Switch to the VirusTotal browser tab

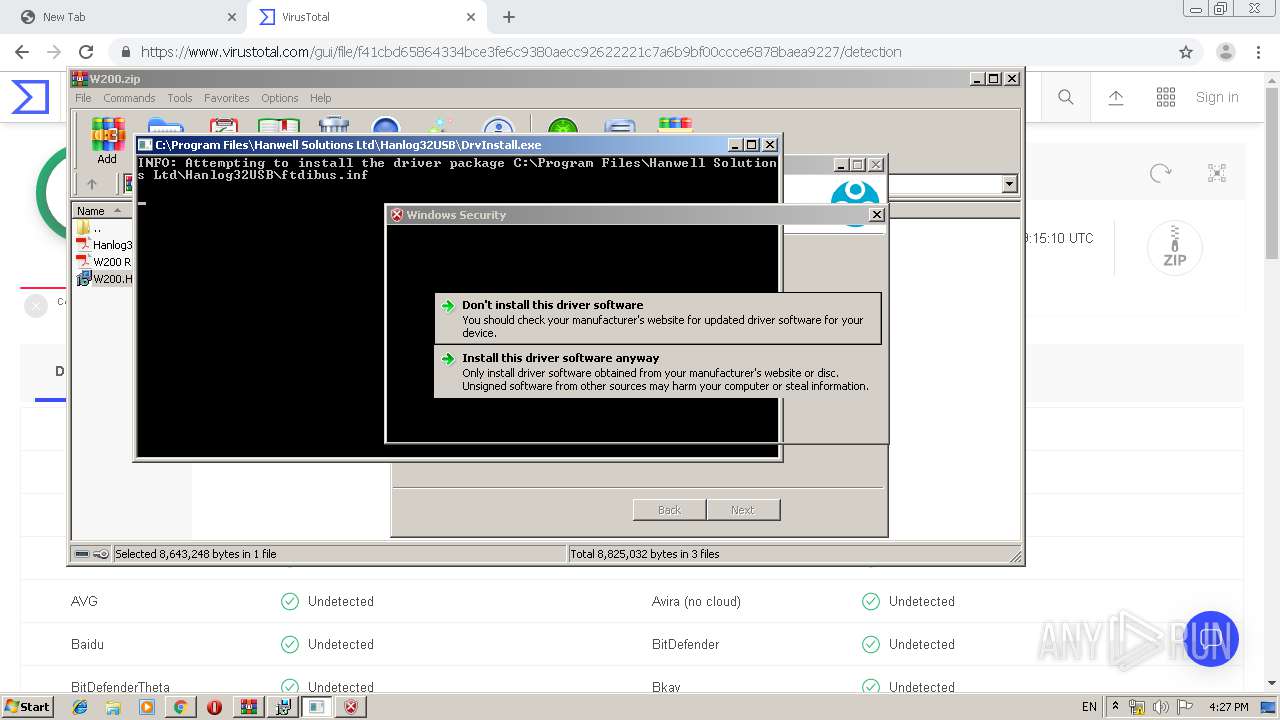368,17
